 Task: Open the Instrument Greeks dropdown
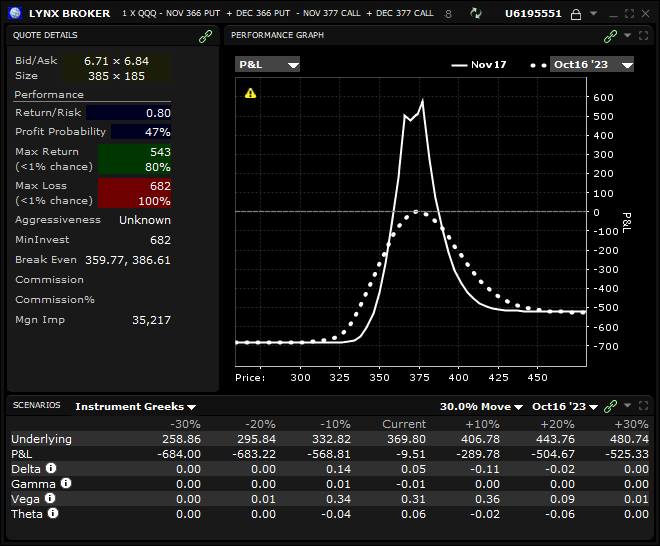click(136, 407)
